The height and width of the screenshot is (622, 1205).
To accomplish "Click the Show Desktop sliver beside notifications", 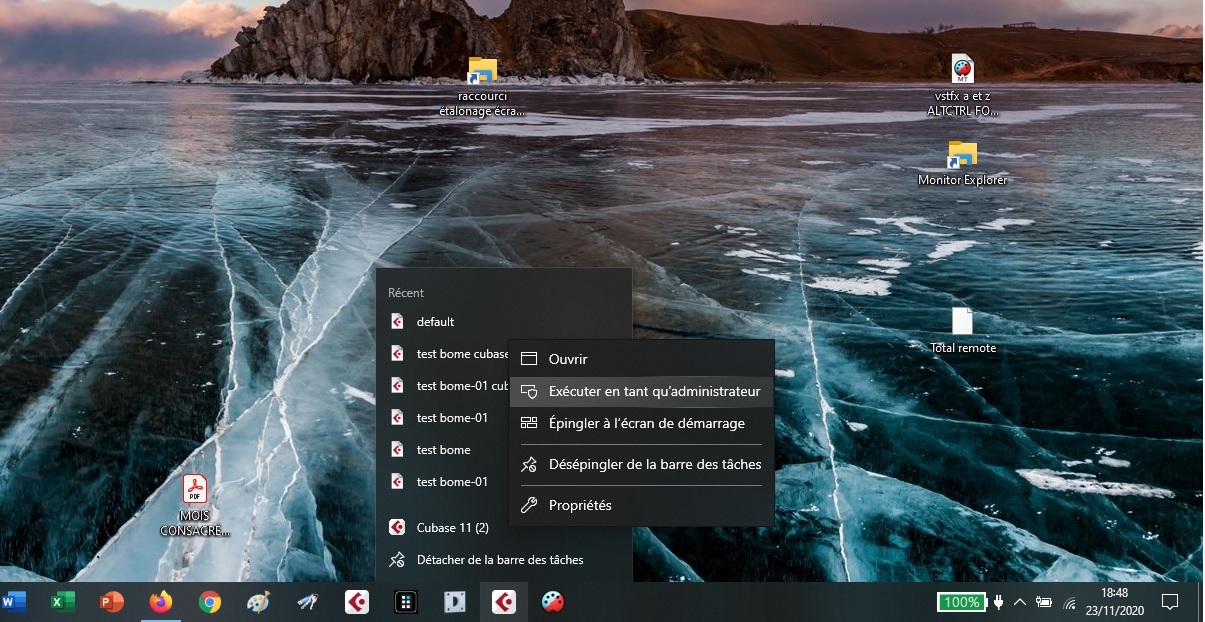I will click(1201, 602).
